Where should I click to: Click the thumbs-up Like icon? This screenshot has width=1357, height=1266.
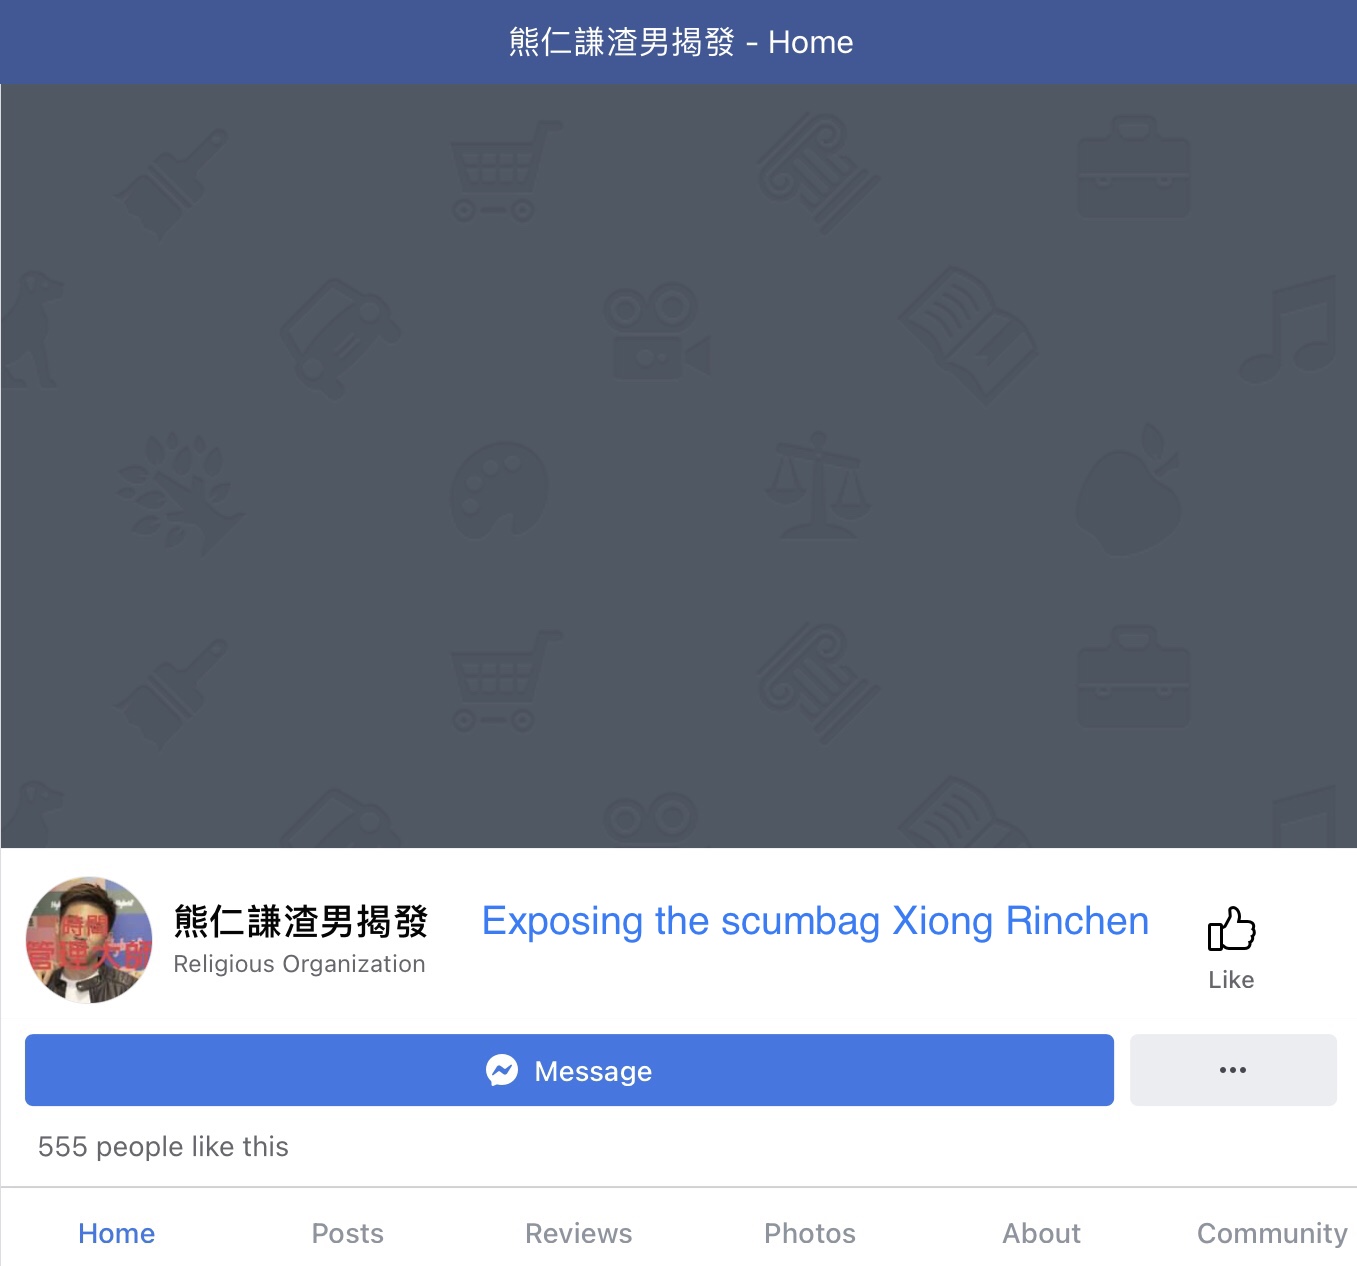coord(1231,929)
